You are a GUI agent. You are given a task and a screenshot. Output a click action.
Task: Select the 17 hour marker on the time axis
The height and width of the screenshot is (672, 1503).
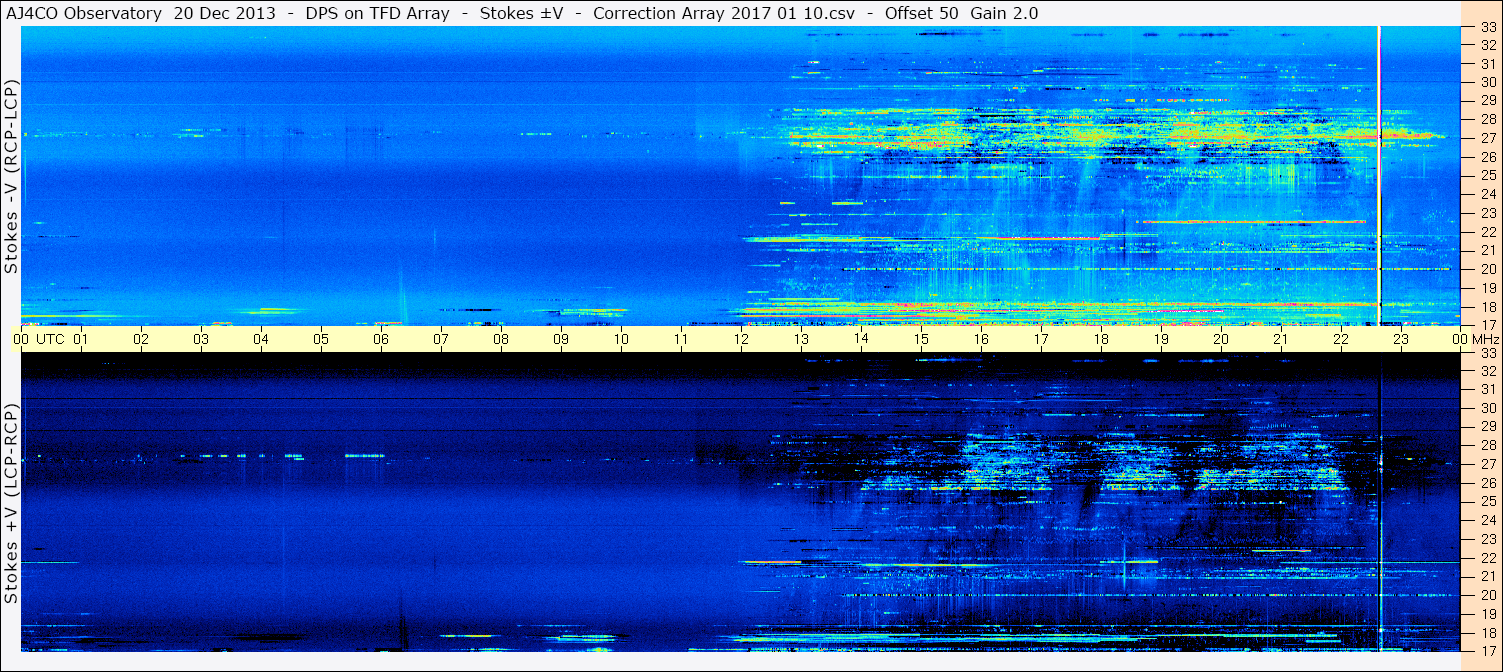point(1041,339)
